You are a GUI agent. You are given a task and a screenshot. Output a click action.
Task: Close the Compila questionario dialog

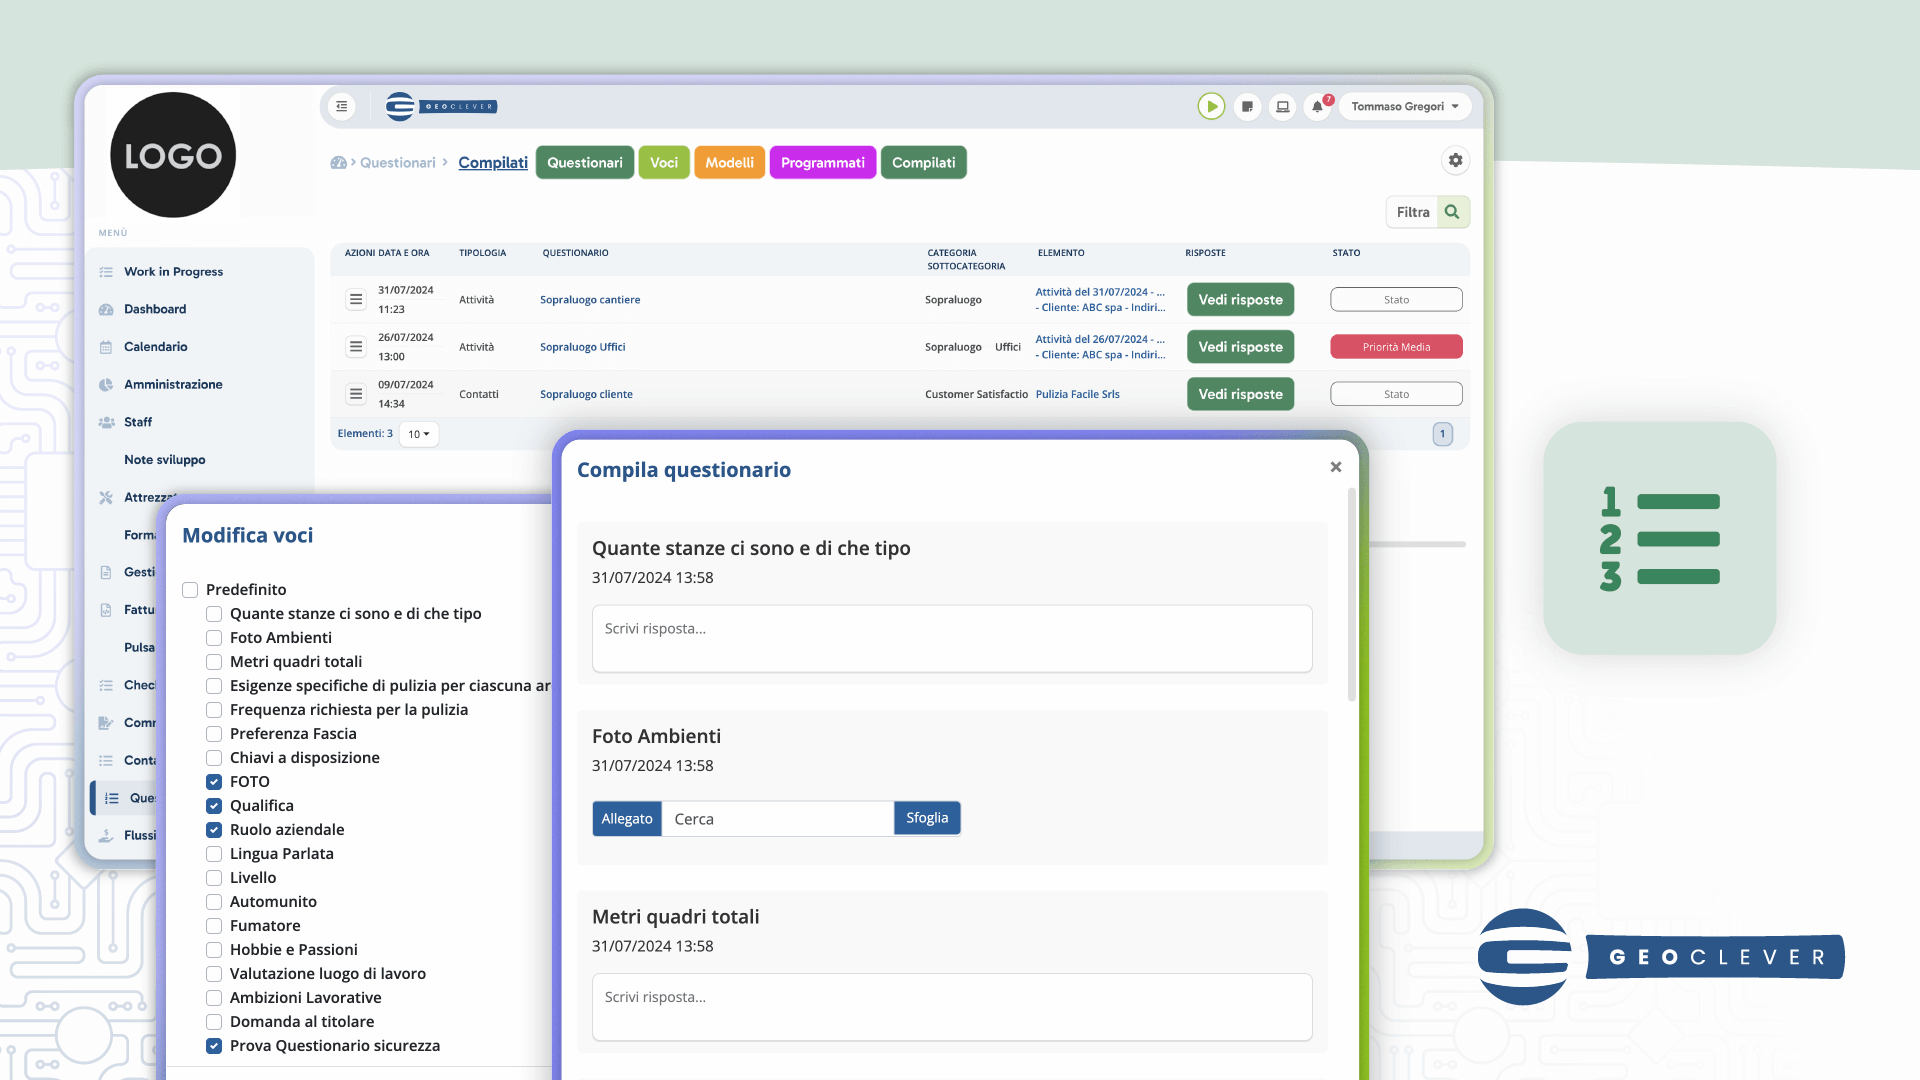pos(1336,467)
